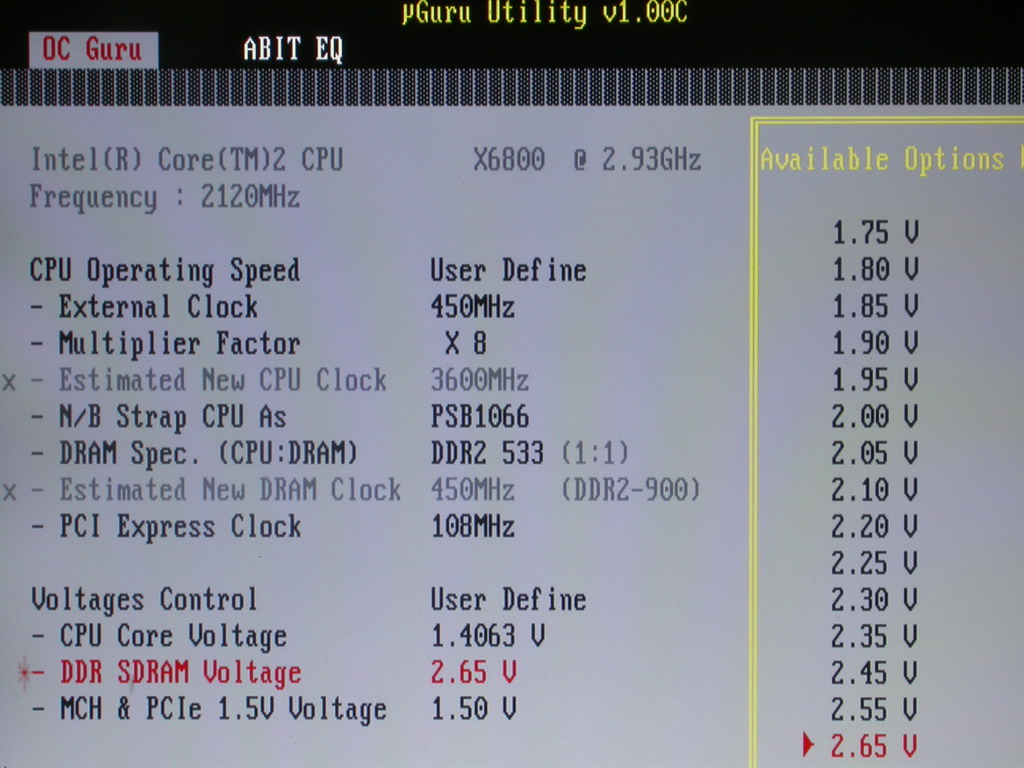The image size is (1024, 768).
Task: Select the Voltages Control setting
Action: coord(144,600)
